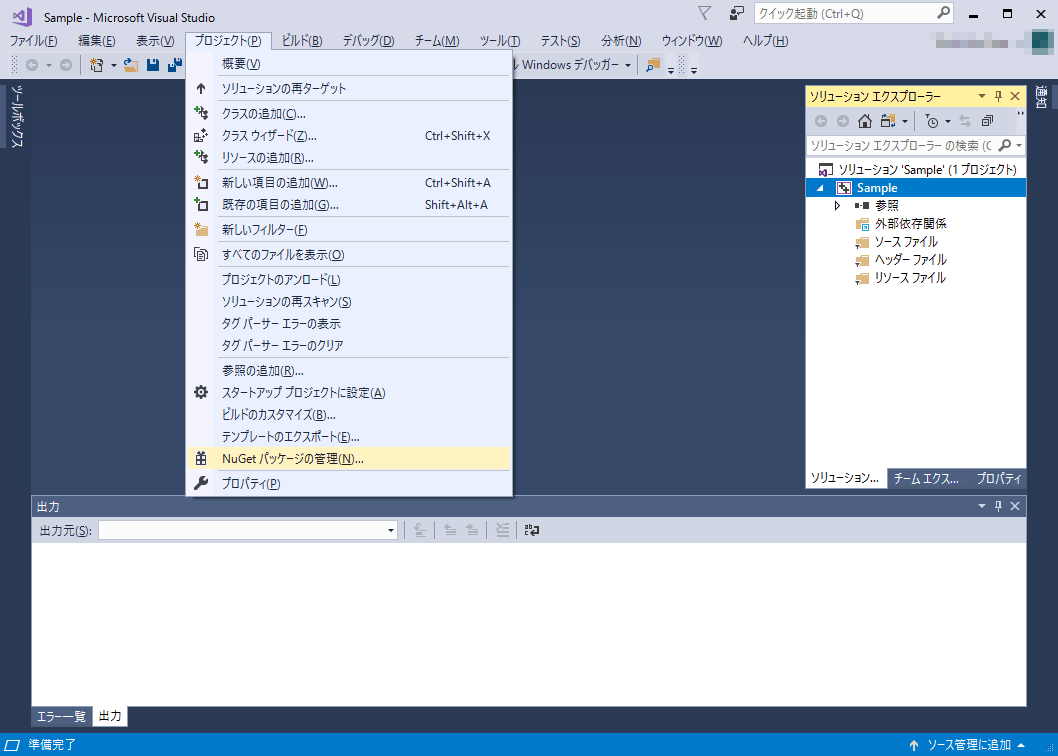Open Solution Explorer window position menu
The height and width of the screenshot is (756, 1058).
coord(982,97)
